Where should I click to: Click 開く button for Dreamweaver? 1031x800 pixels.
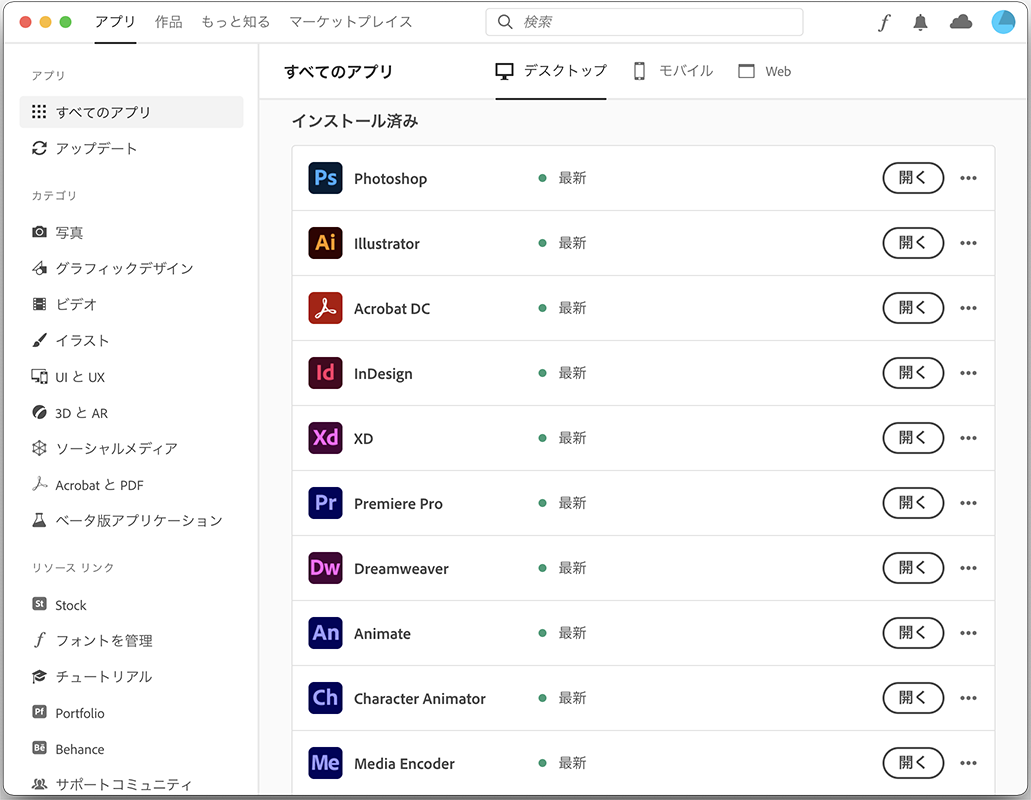point(913,569)
